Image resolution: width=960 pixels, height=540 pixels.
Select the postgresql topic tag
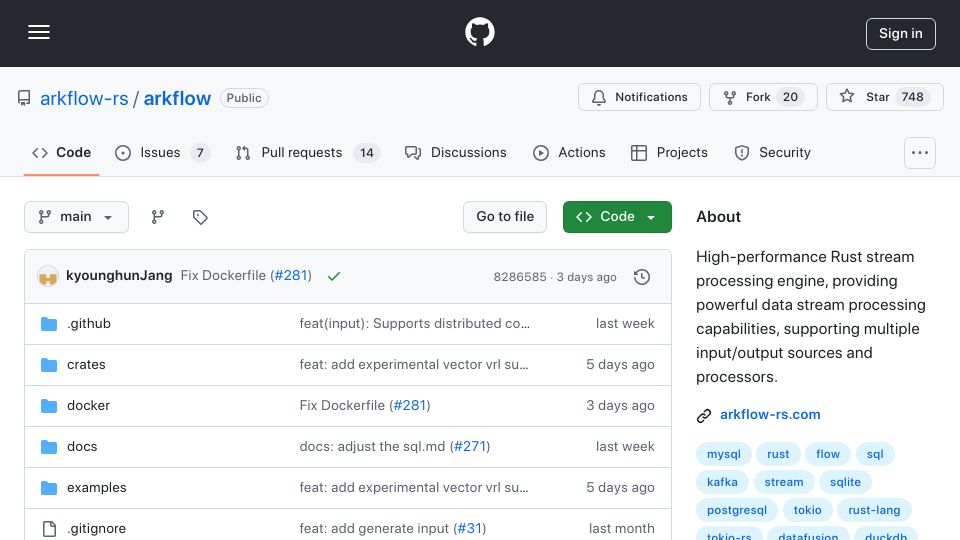737,511
